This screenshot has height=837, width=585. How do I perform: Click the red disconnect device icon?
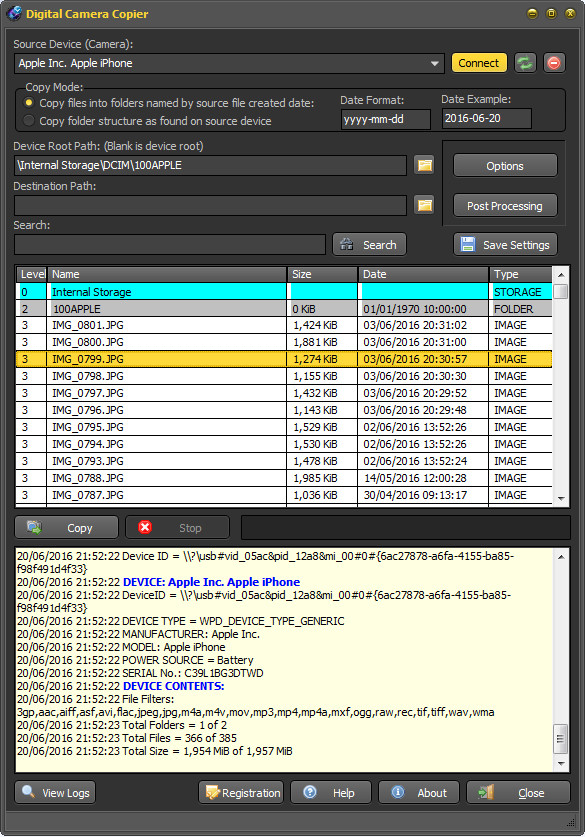(554, 63)
